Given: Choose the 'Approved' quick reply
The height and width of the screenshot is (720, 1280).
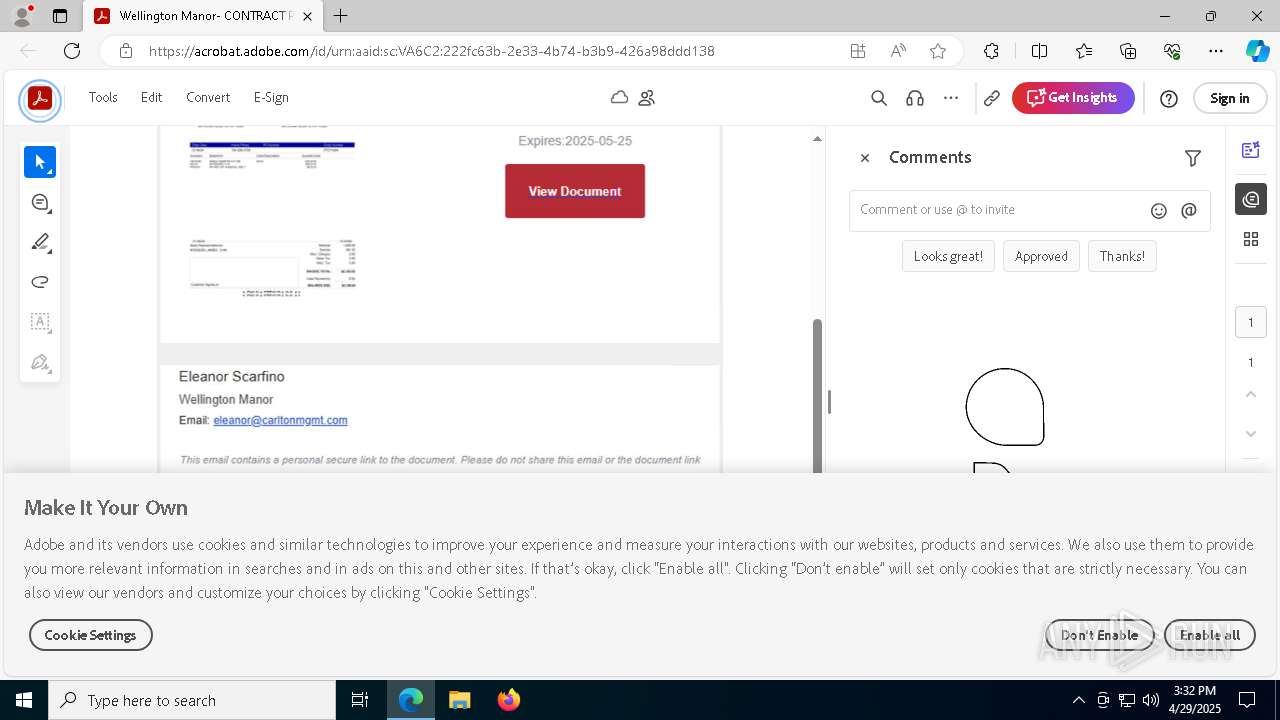Looking at the screenshot, I should [1041, 256].
